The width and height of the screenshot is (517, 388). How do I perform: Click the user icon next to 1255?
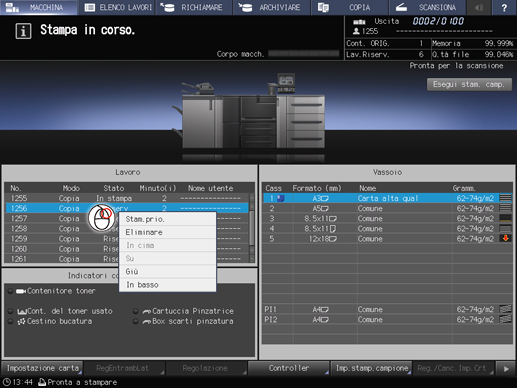[356, 31]
